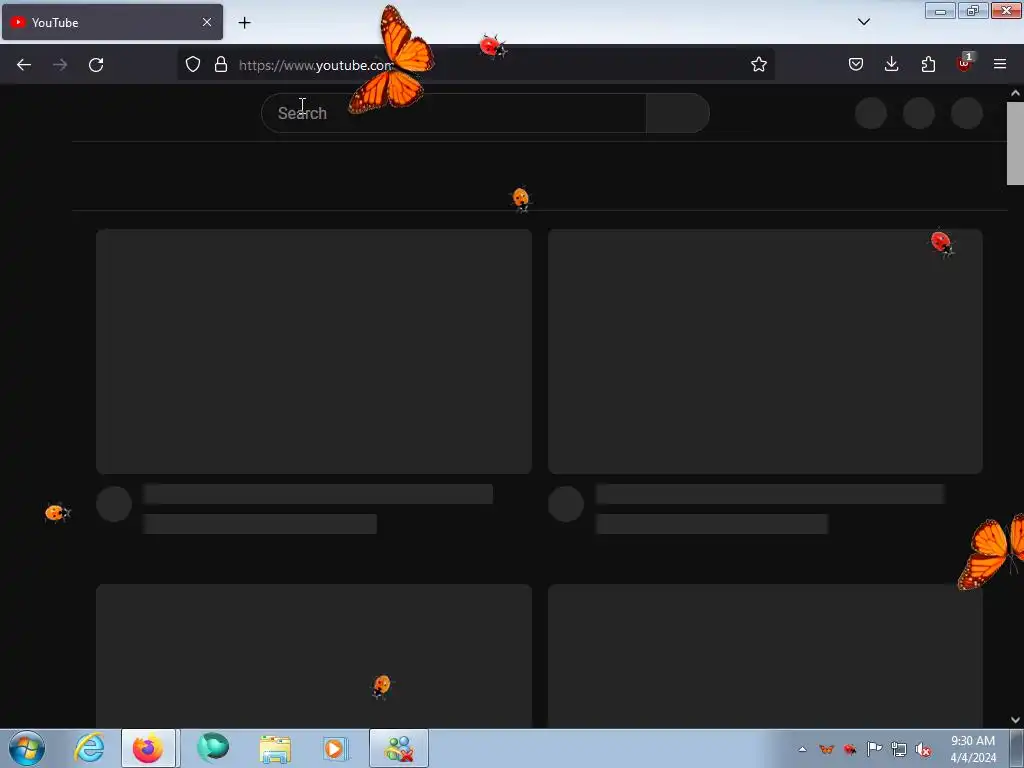Click the vertical scrollbar thumb
The image size is (1024, 768).
(x=1015, y=144)
